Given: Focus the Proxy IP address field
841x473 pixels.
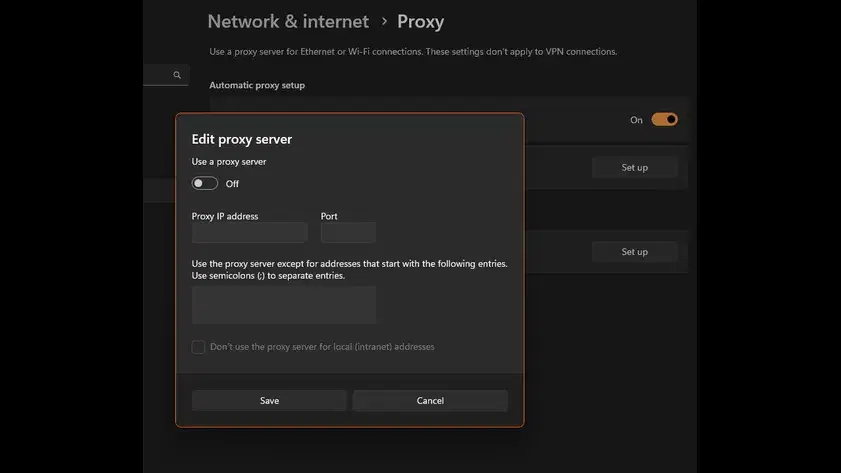Looking at the screenshot, I should (249, 233).
